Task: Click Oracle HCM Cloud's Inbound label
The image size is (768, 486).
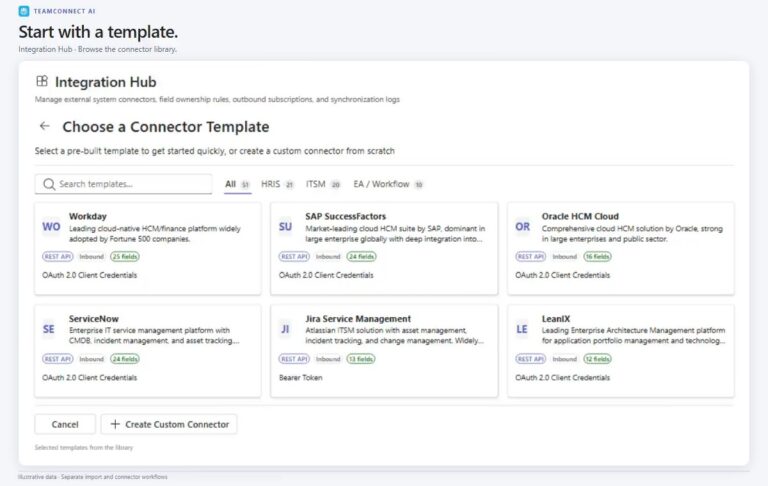Action: [x=565, y=257]
